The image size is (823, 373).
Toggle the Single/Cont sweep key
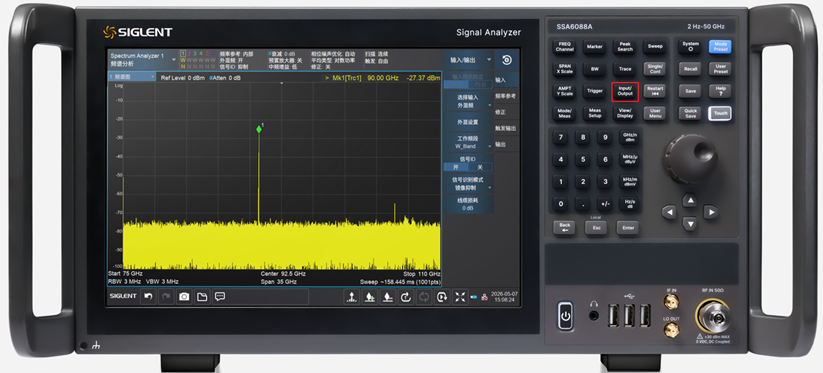click(x=655, y=69)
